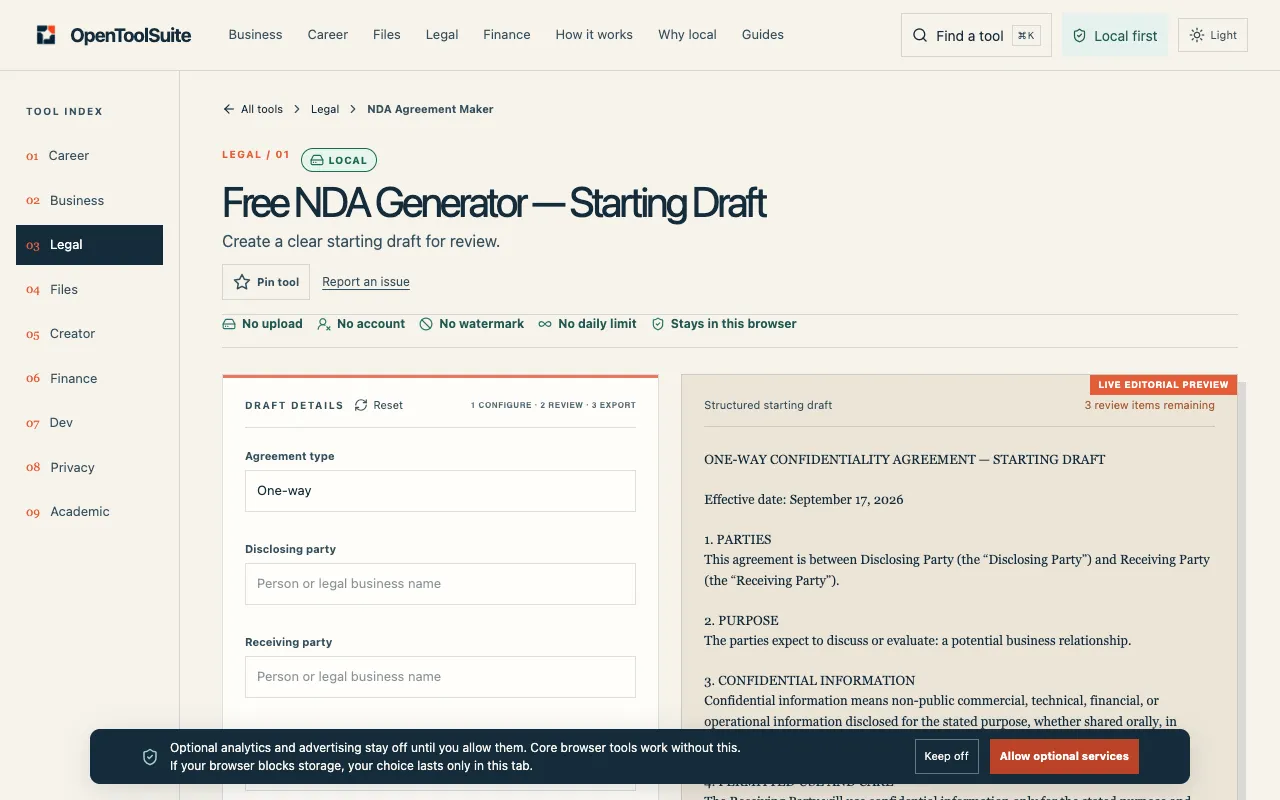Open Why local page
The width and height of the screenshot is (1280, 800).
pyautogui.click(x=687, y=34)
